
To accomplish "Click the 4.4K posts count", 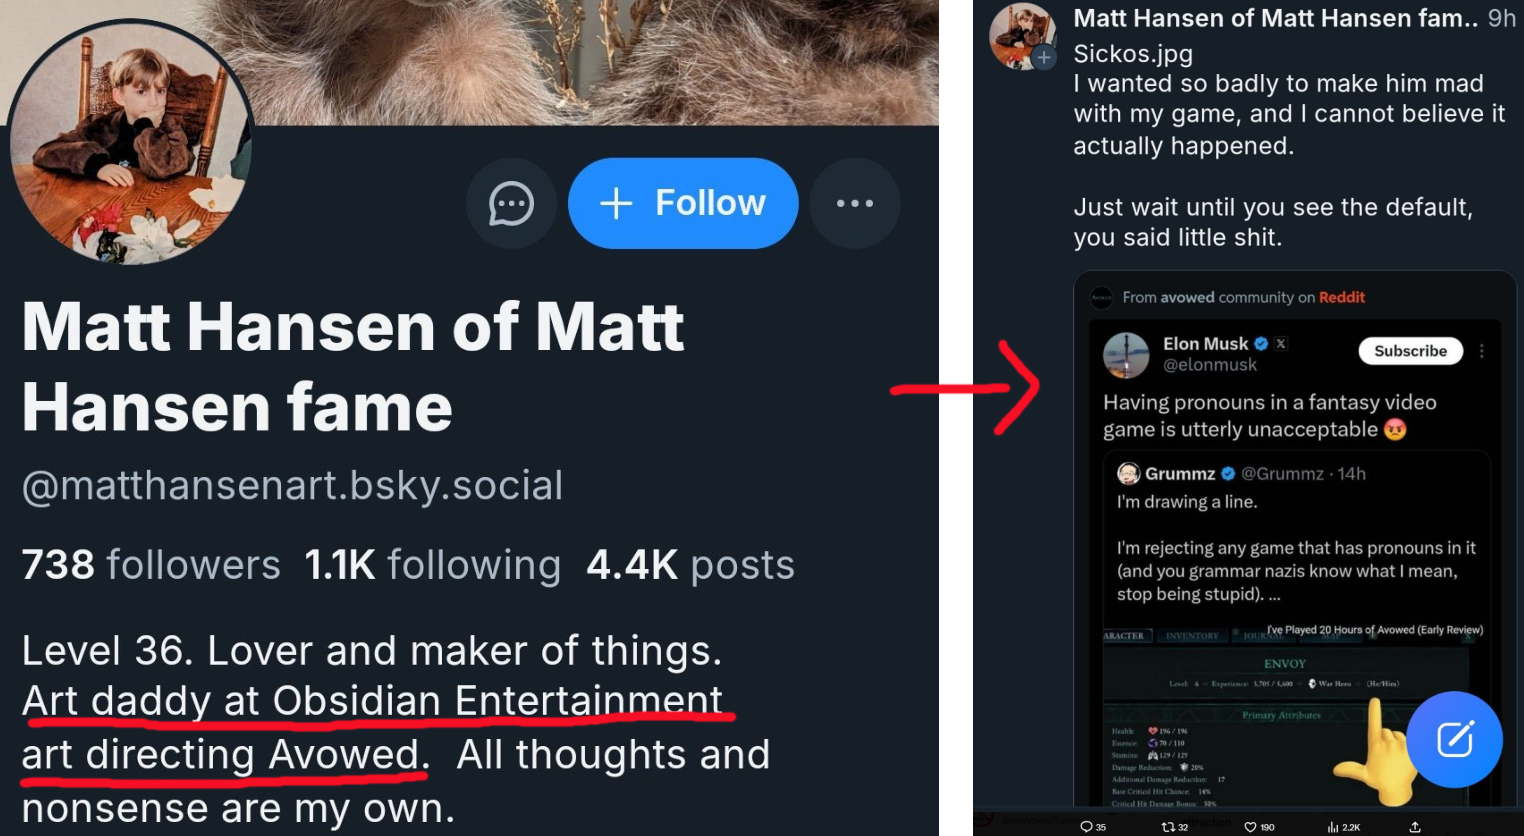I will pos(690,565).
